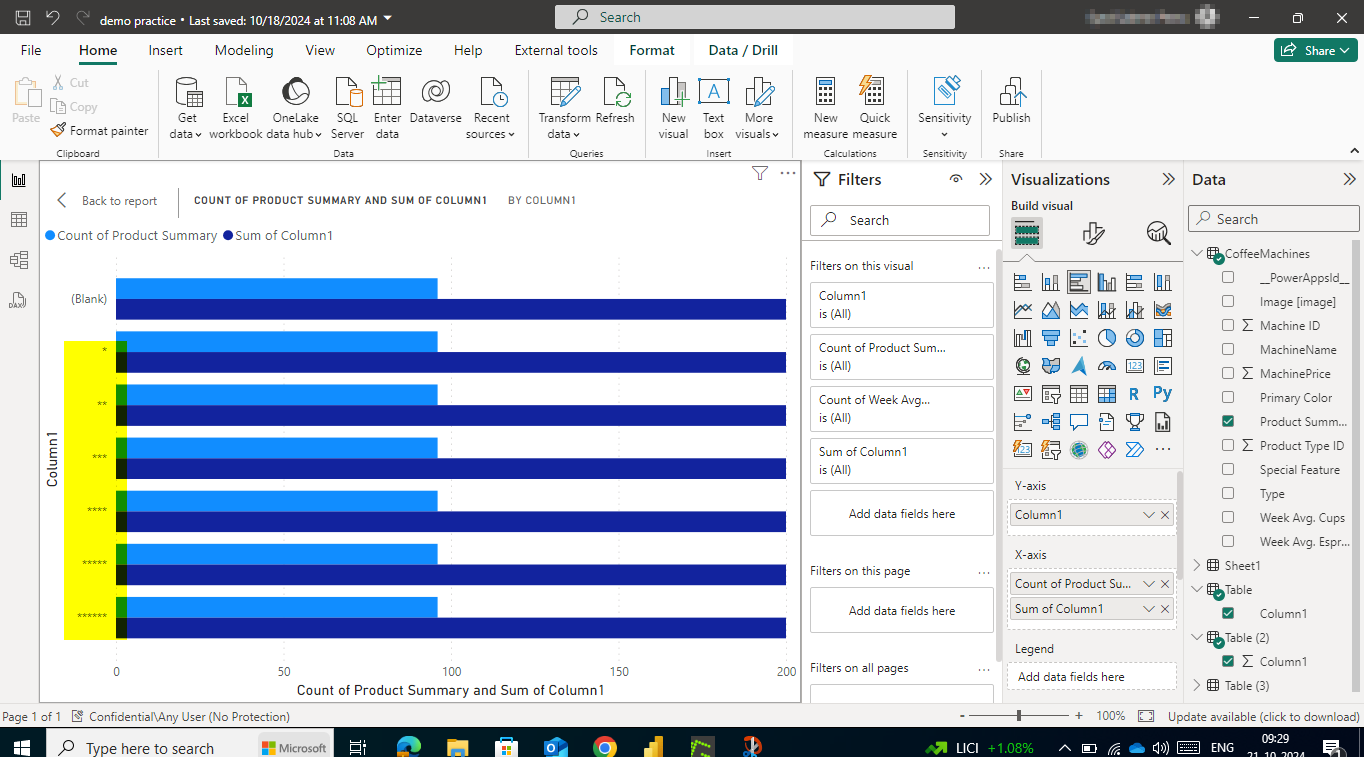Switch to the Modeling ribbon tab
The width and height of the screenshot is (1364, 757).
pos(243,49)
